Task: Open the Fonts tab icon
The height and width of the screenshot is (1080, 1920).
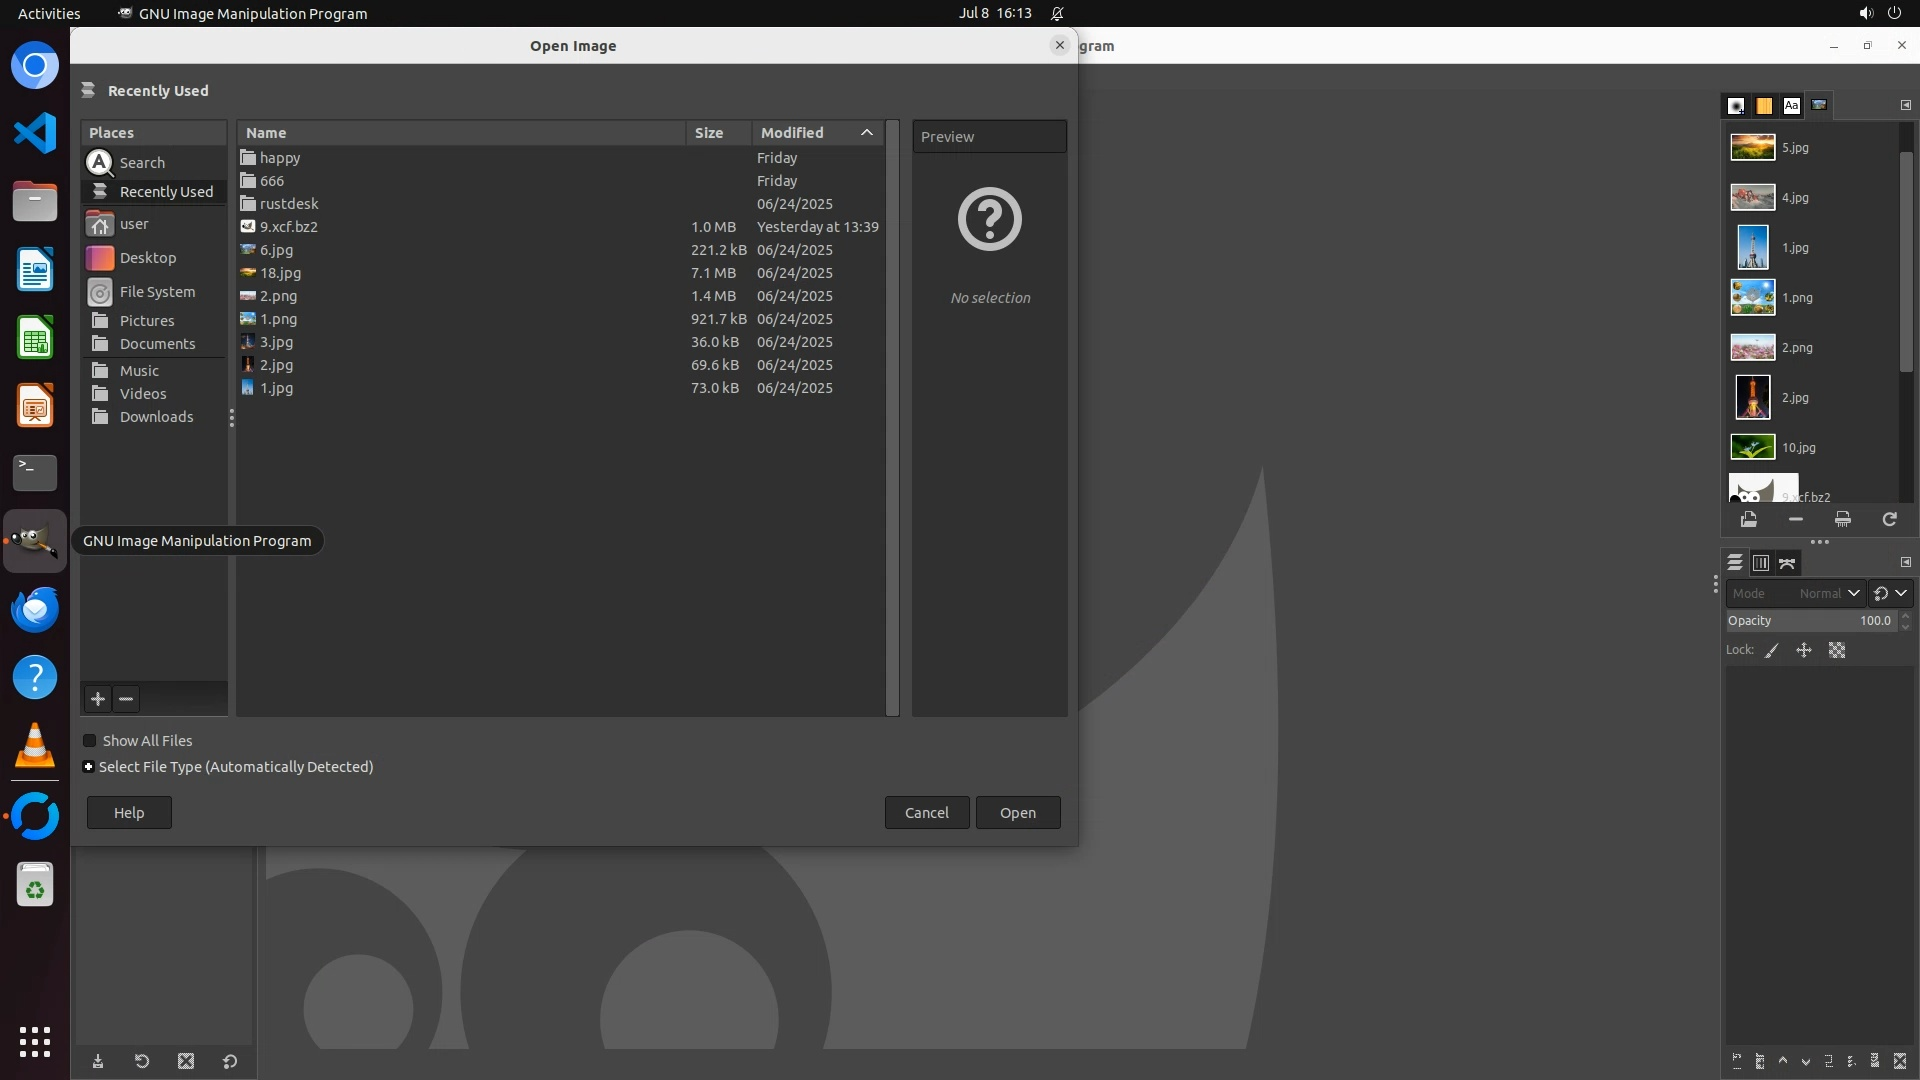Action: [1791, 105]
